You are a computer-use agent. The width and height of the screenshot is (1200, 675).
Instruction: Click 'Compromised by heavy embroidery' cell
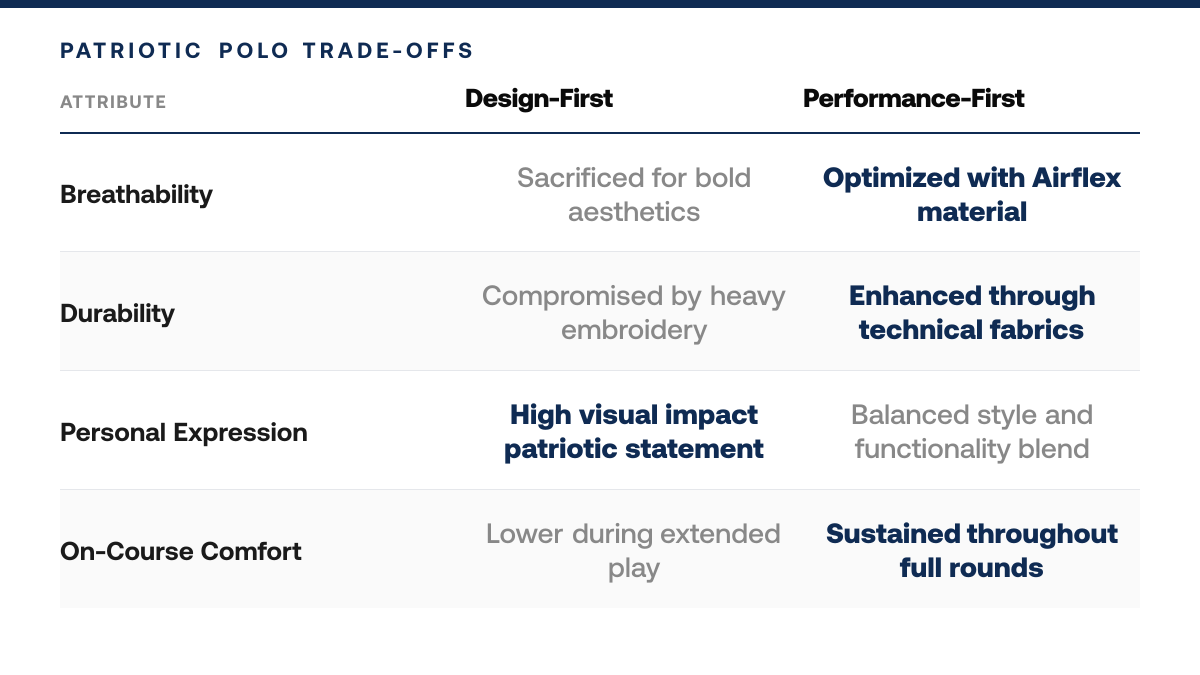click(634, 313)
